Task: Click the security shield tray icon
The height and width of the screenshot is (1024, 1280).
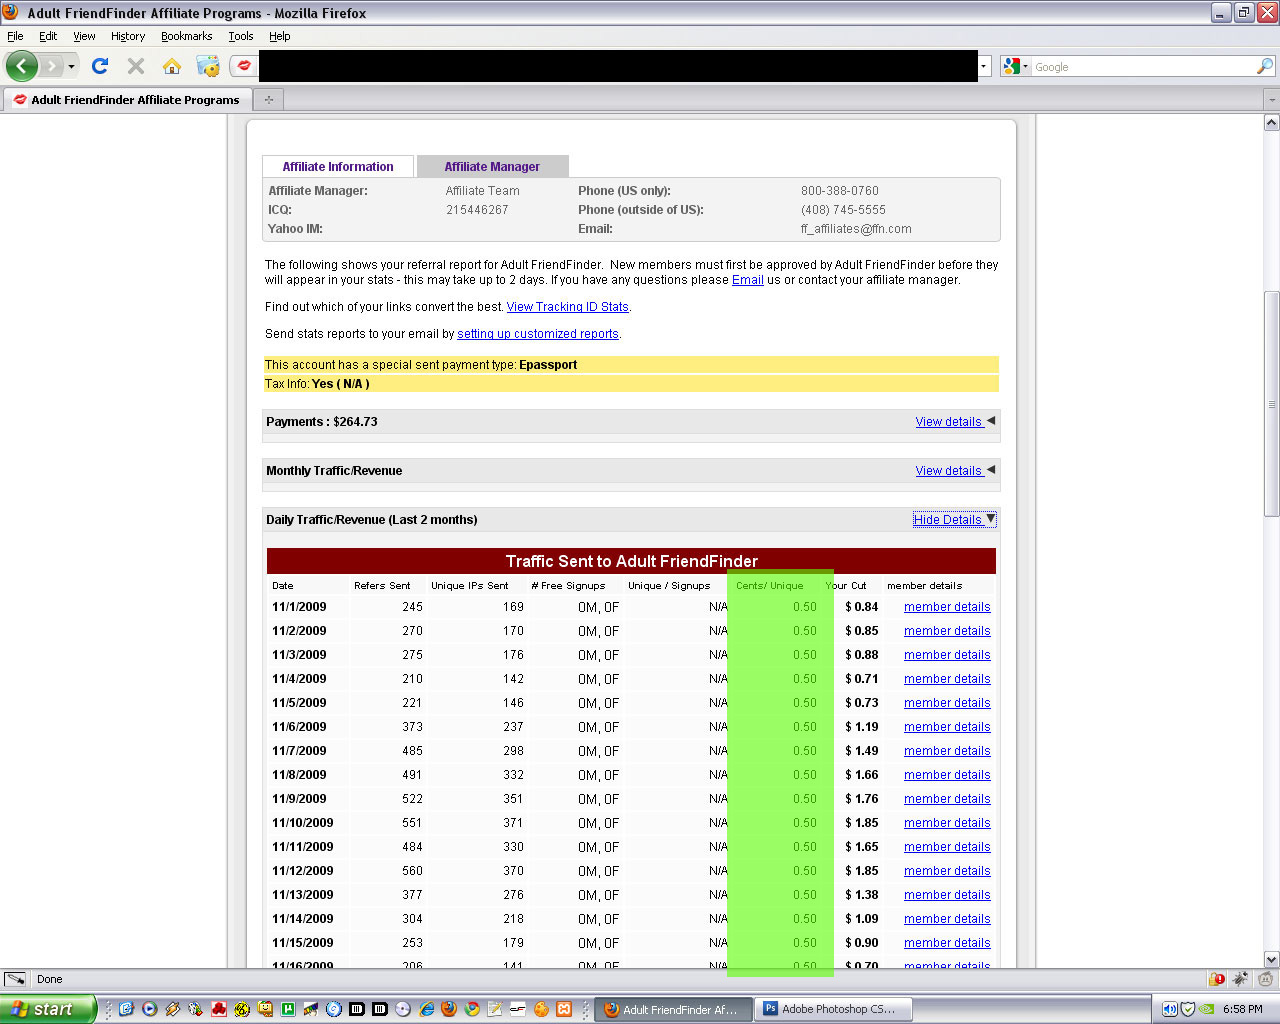Action: click(1188, 1009)
